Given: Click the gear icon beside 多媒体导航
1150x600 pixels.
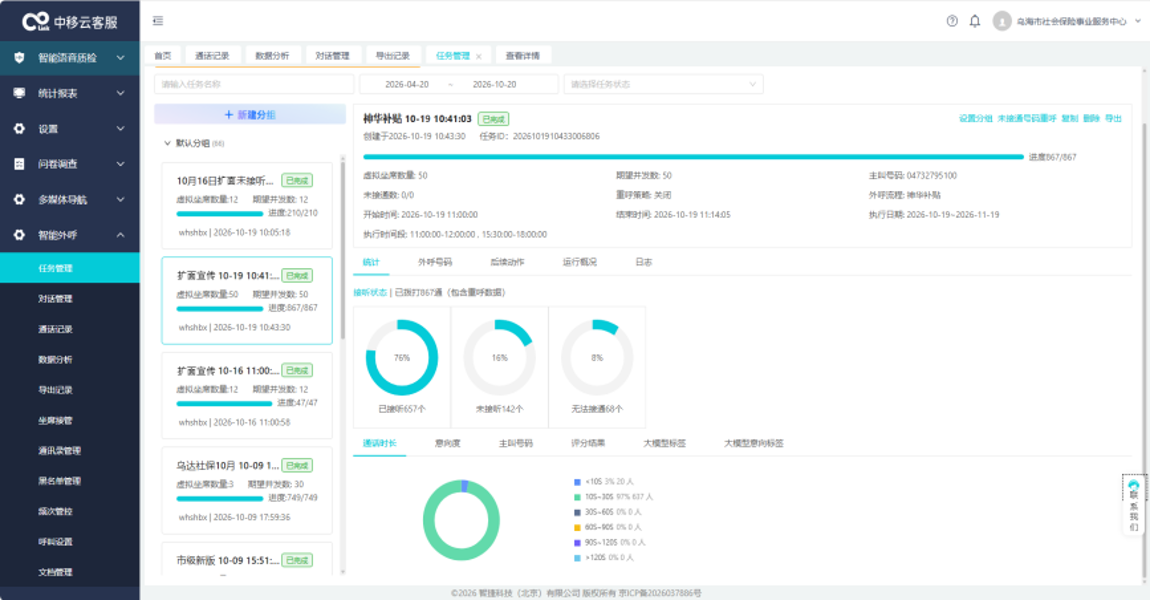Looking at the screenshot, I should coord(19,200).
